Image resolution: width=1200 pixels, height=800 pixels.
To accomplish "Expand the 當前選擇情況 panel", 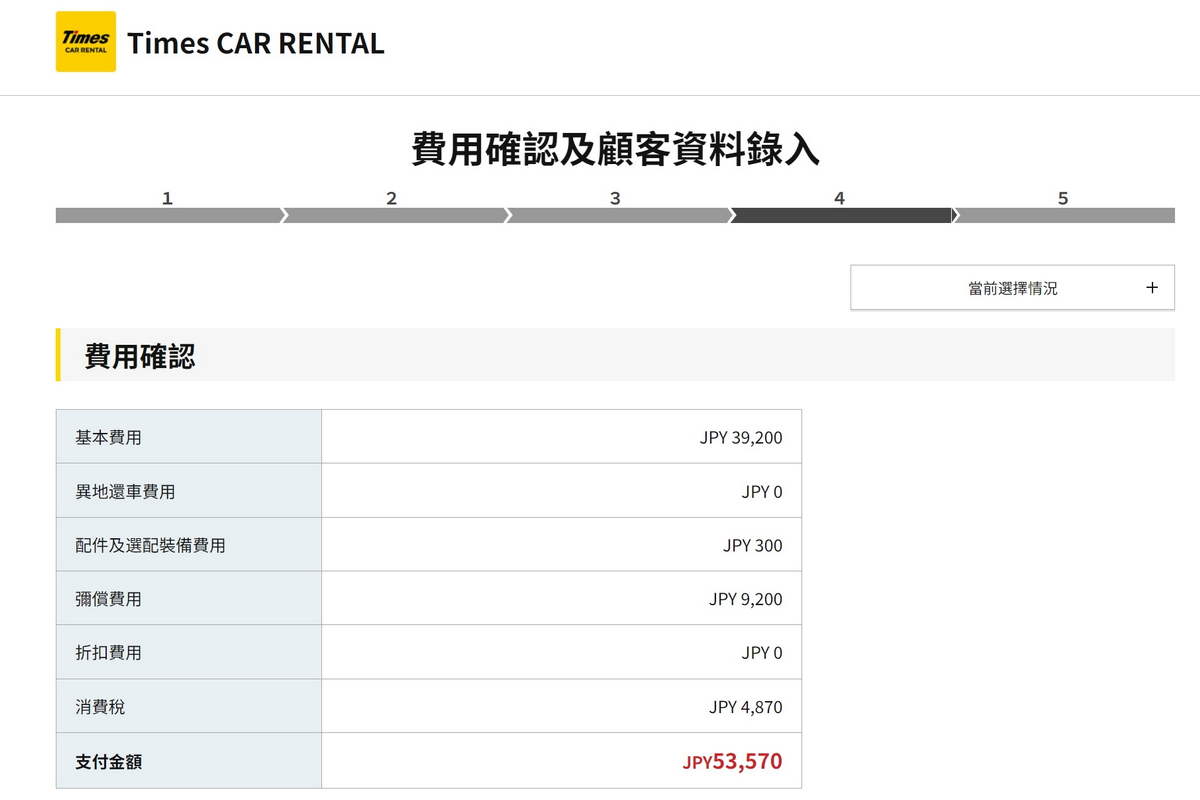I will click(1012, 288).
